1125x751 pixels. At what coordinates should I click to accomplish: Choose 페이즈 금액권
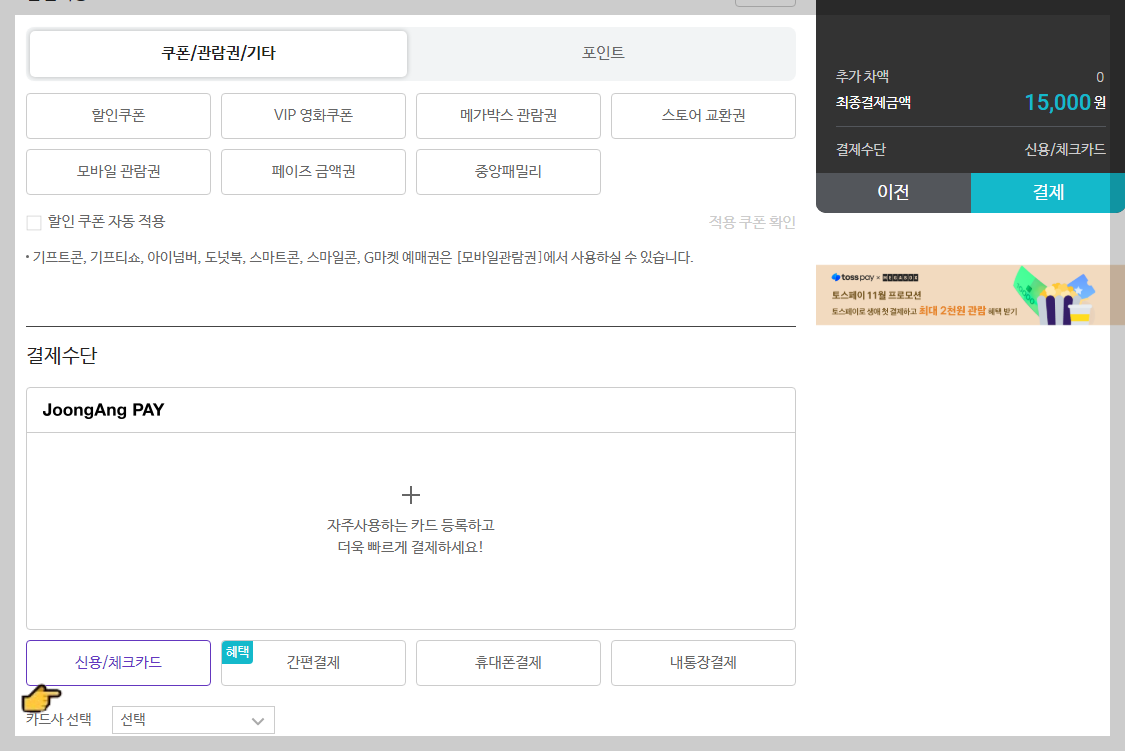pos(314,171)
